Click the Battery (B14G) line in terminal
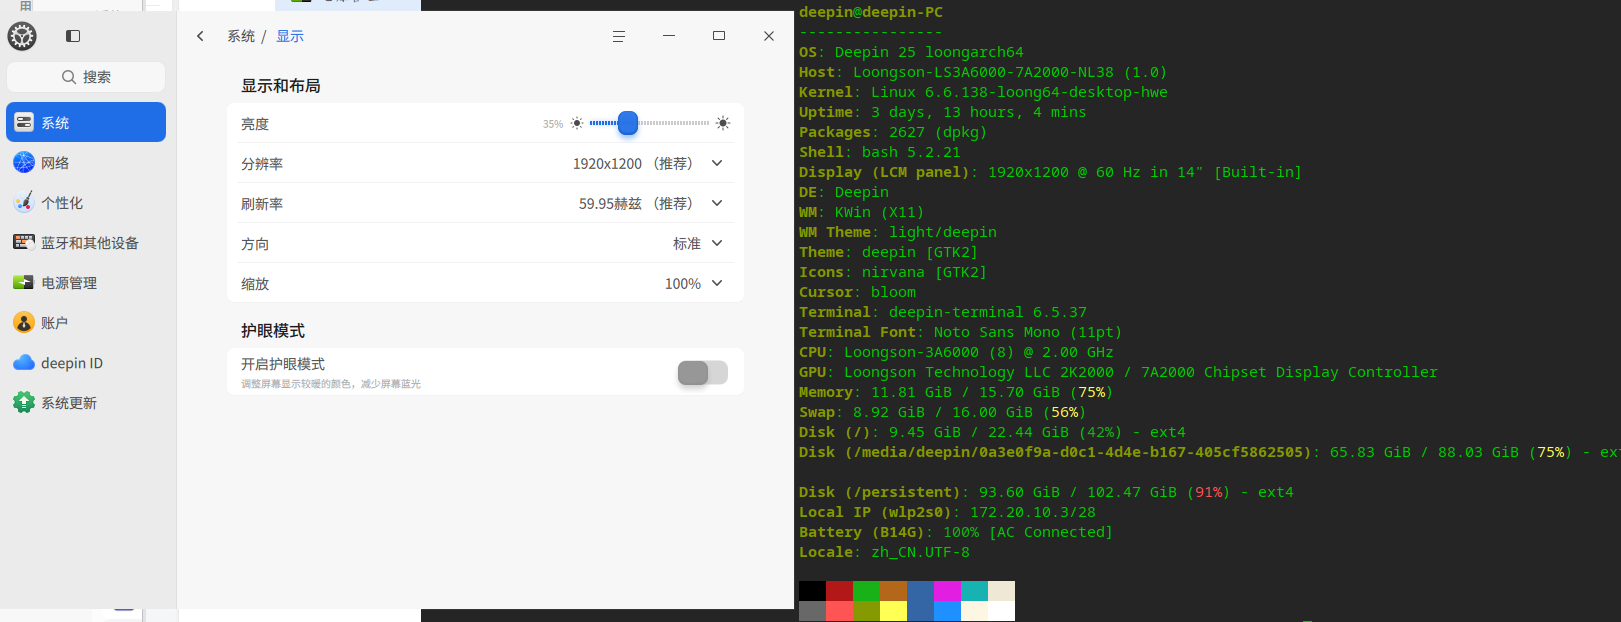1621x622 pixels. pos(956,532)
